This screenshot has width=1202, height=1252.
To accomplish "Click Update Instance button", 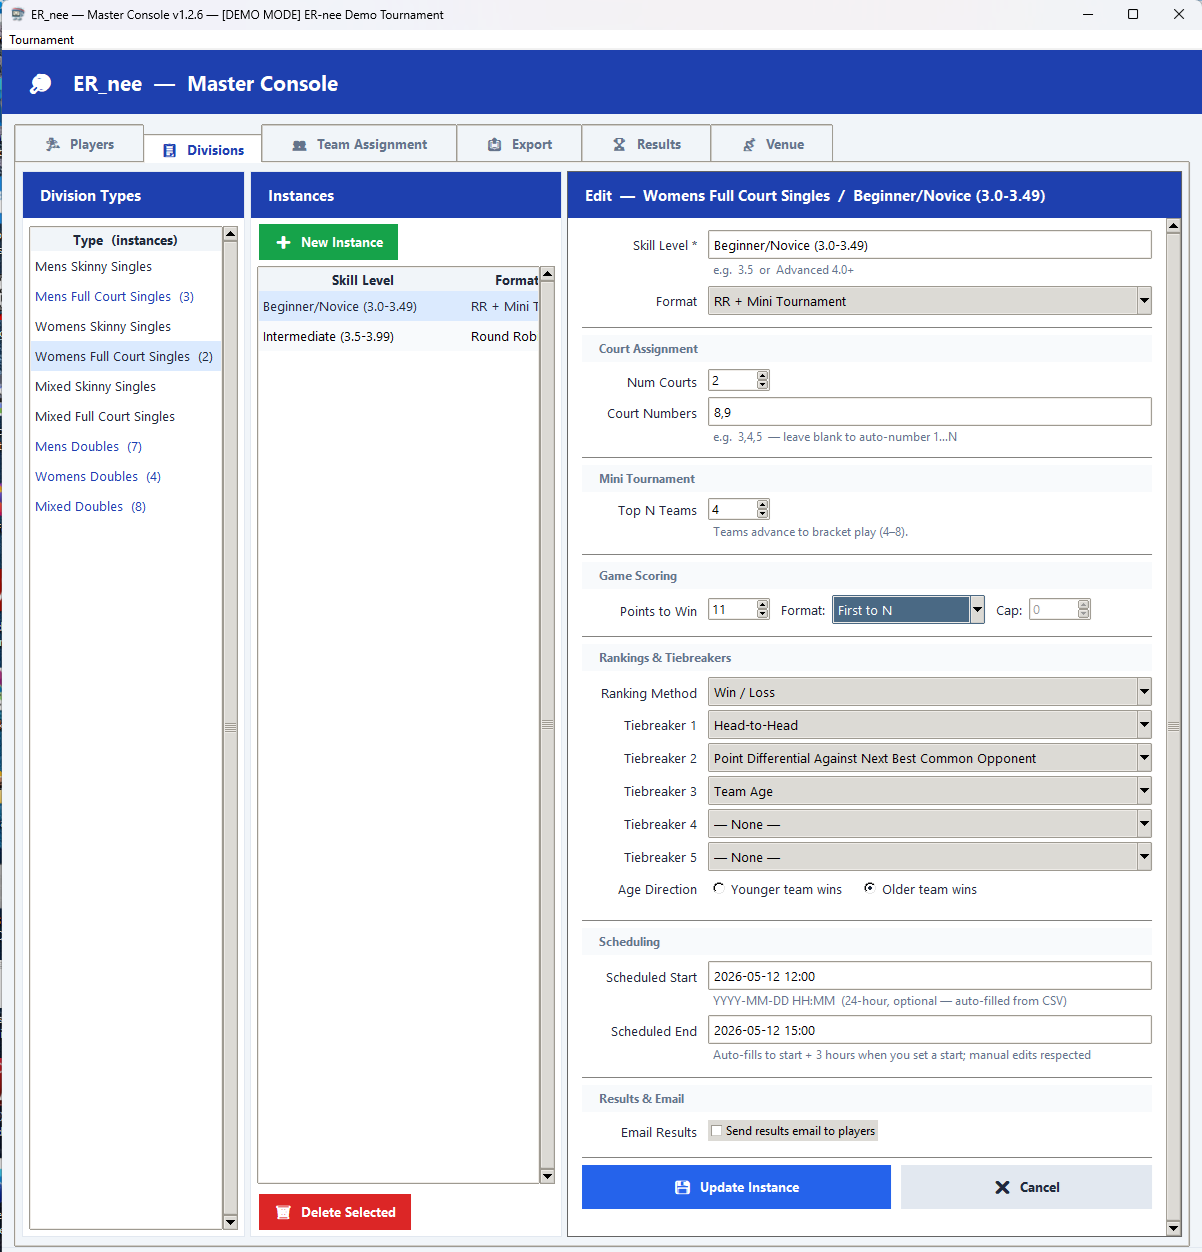I will click(736, 1187).
